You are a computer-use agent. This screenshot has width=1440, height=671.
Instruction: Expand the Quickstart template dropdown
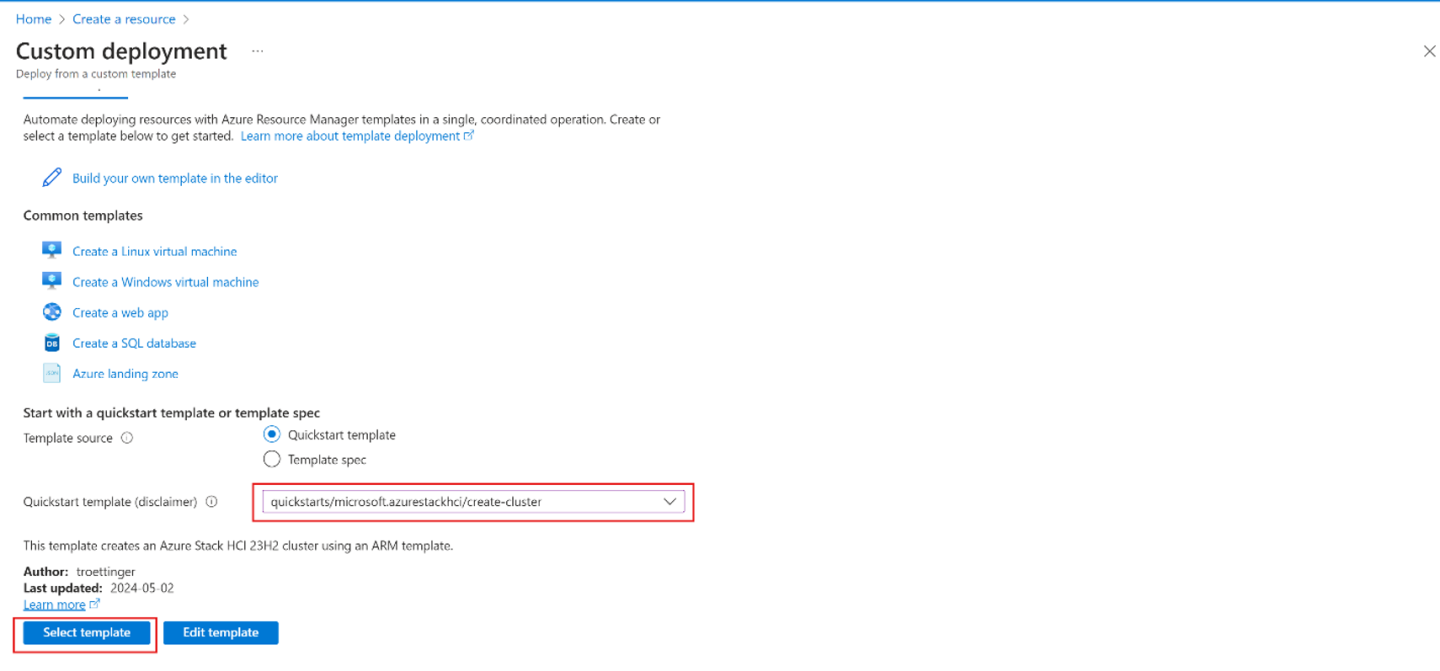670,502
